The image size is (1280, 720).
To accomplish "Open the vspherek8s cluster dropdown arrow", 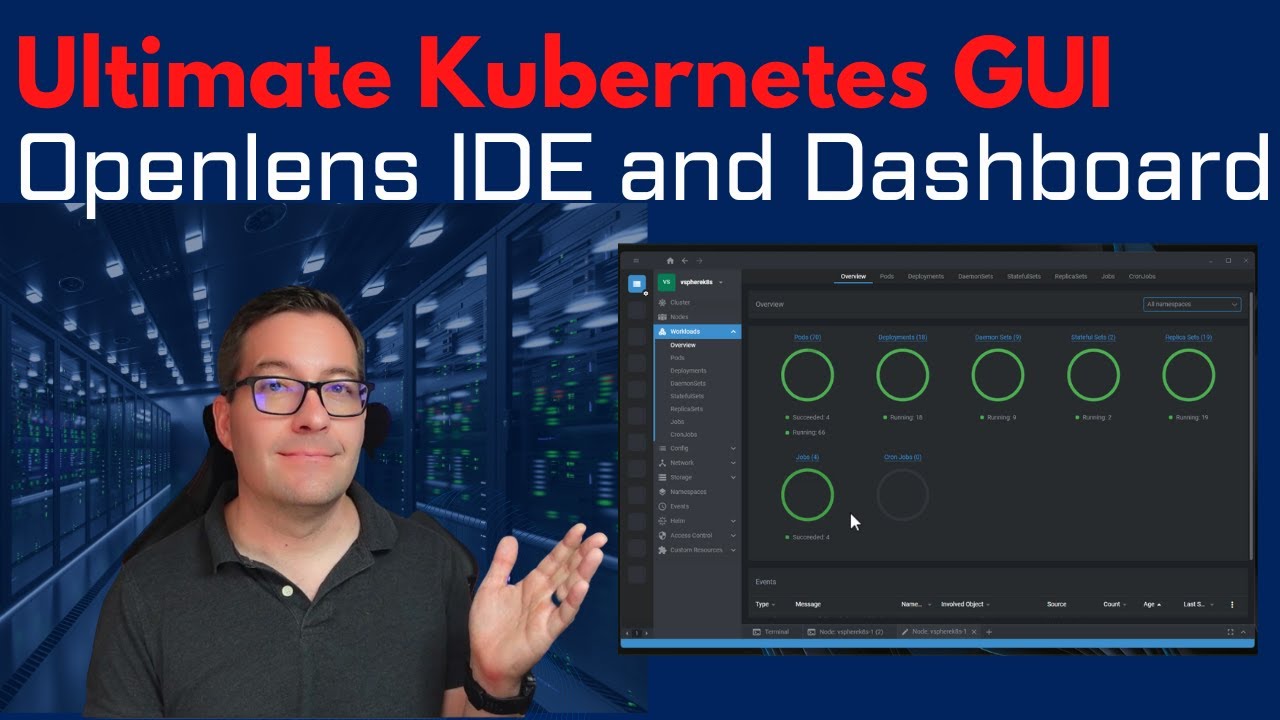I will coord(721,283).
